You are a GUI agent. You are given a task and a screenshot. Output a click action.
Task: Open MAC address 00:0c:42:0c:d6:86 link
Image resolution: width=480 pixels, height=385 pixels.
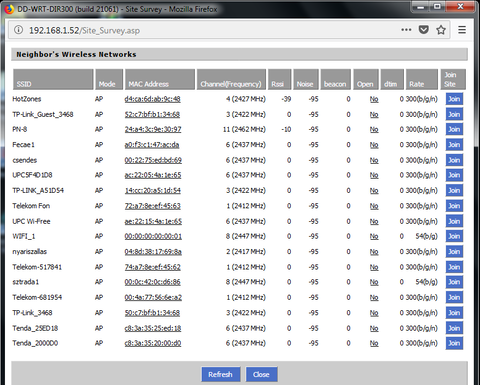[x=152, y=282]
